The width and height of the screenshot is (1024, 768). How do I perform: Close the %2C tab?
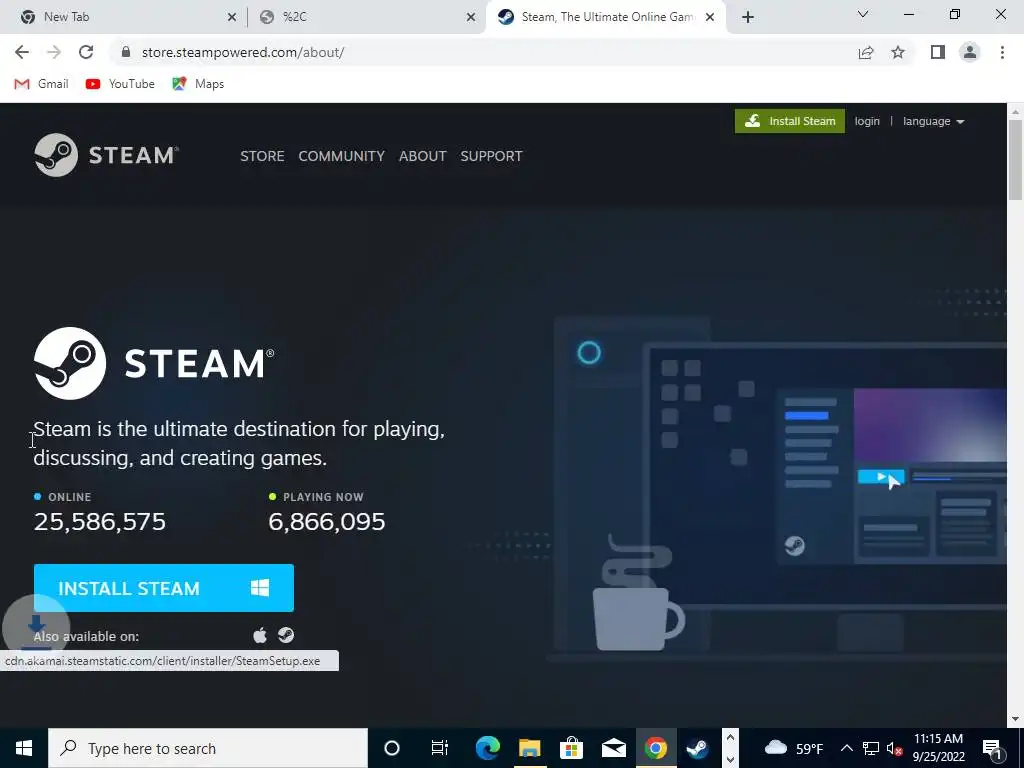point(471,17)
